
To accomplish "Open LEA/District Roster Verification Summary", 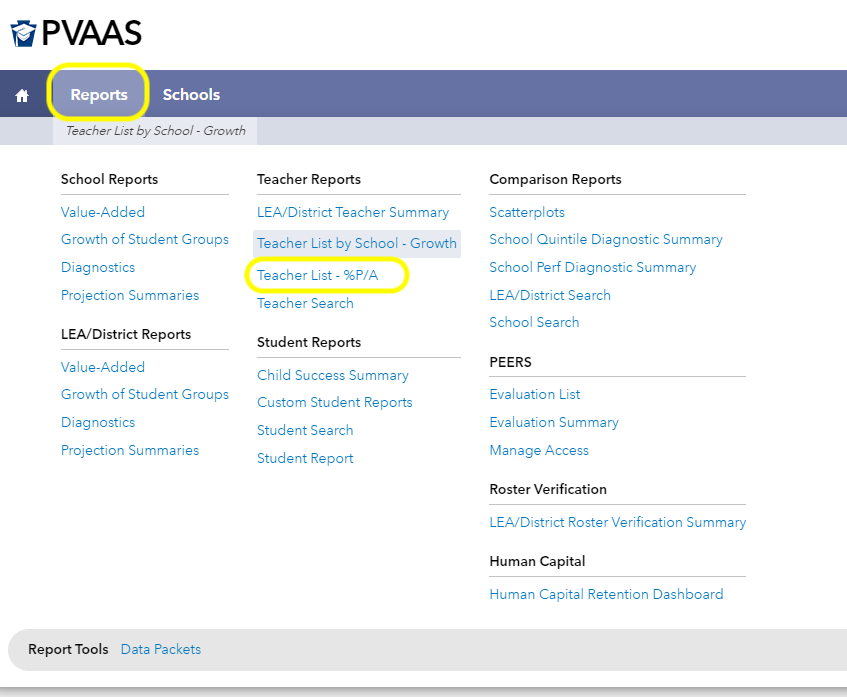I will tap(617, 522).
